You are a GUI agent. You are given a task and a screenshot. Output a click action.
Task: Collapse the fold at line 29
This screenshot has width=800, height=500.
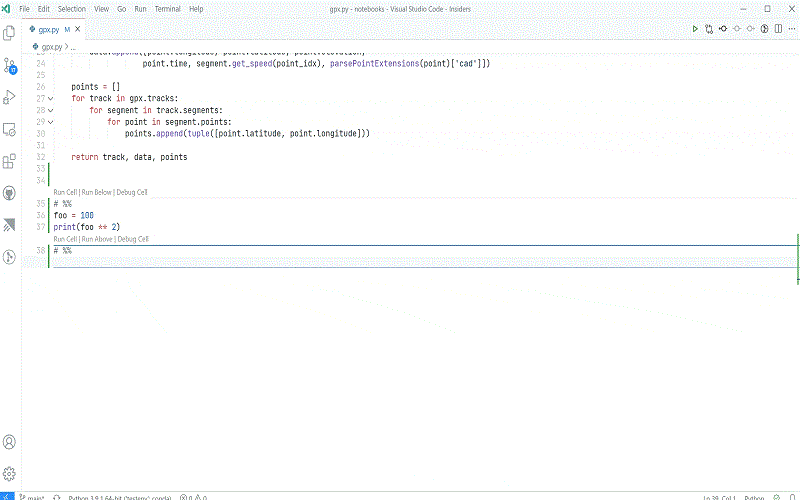[51, 122]
